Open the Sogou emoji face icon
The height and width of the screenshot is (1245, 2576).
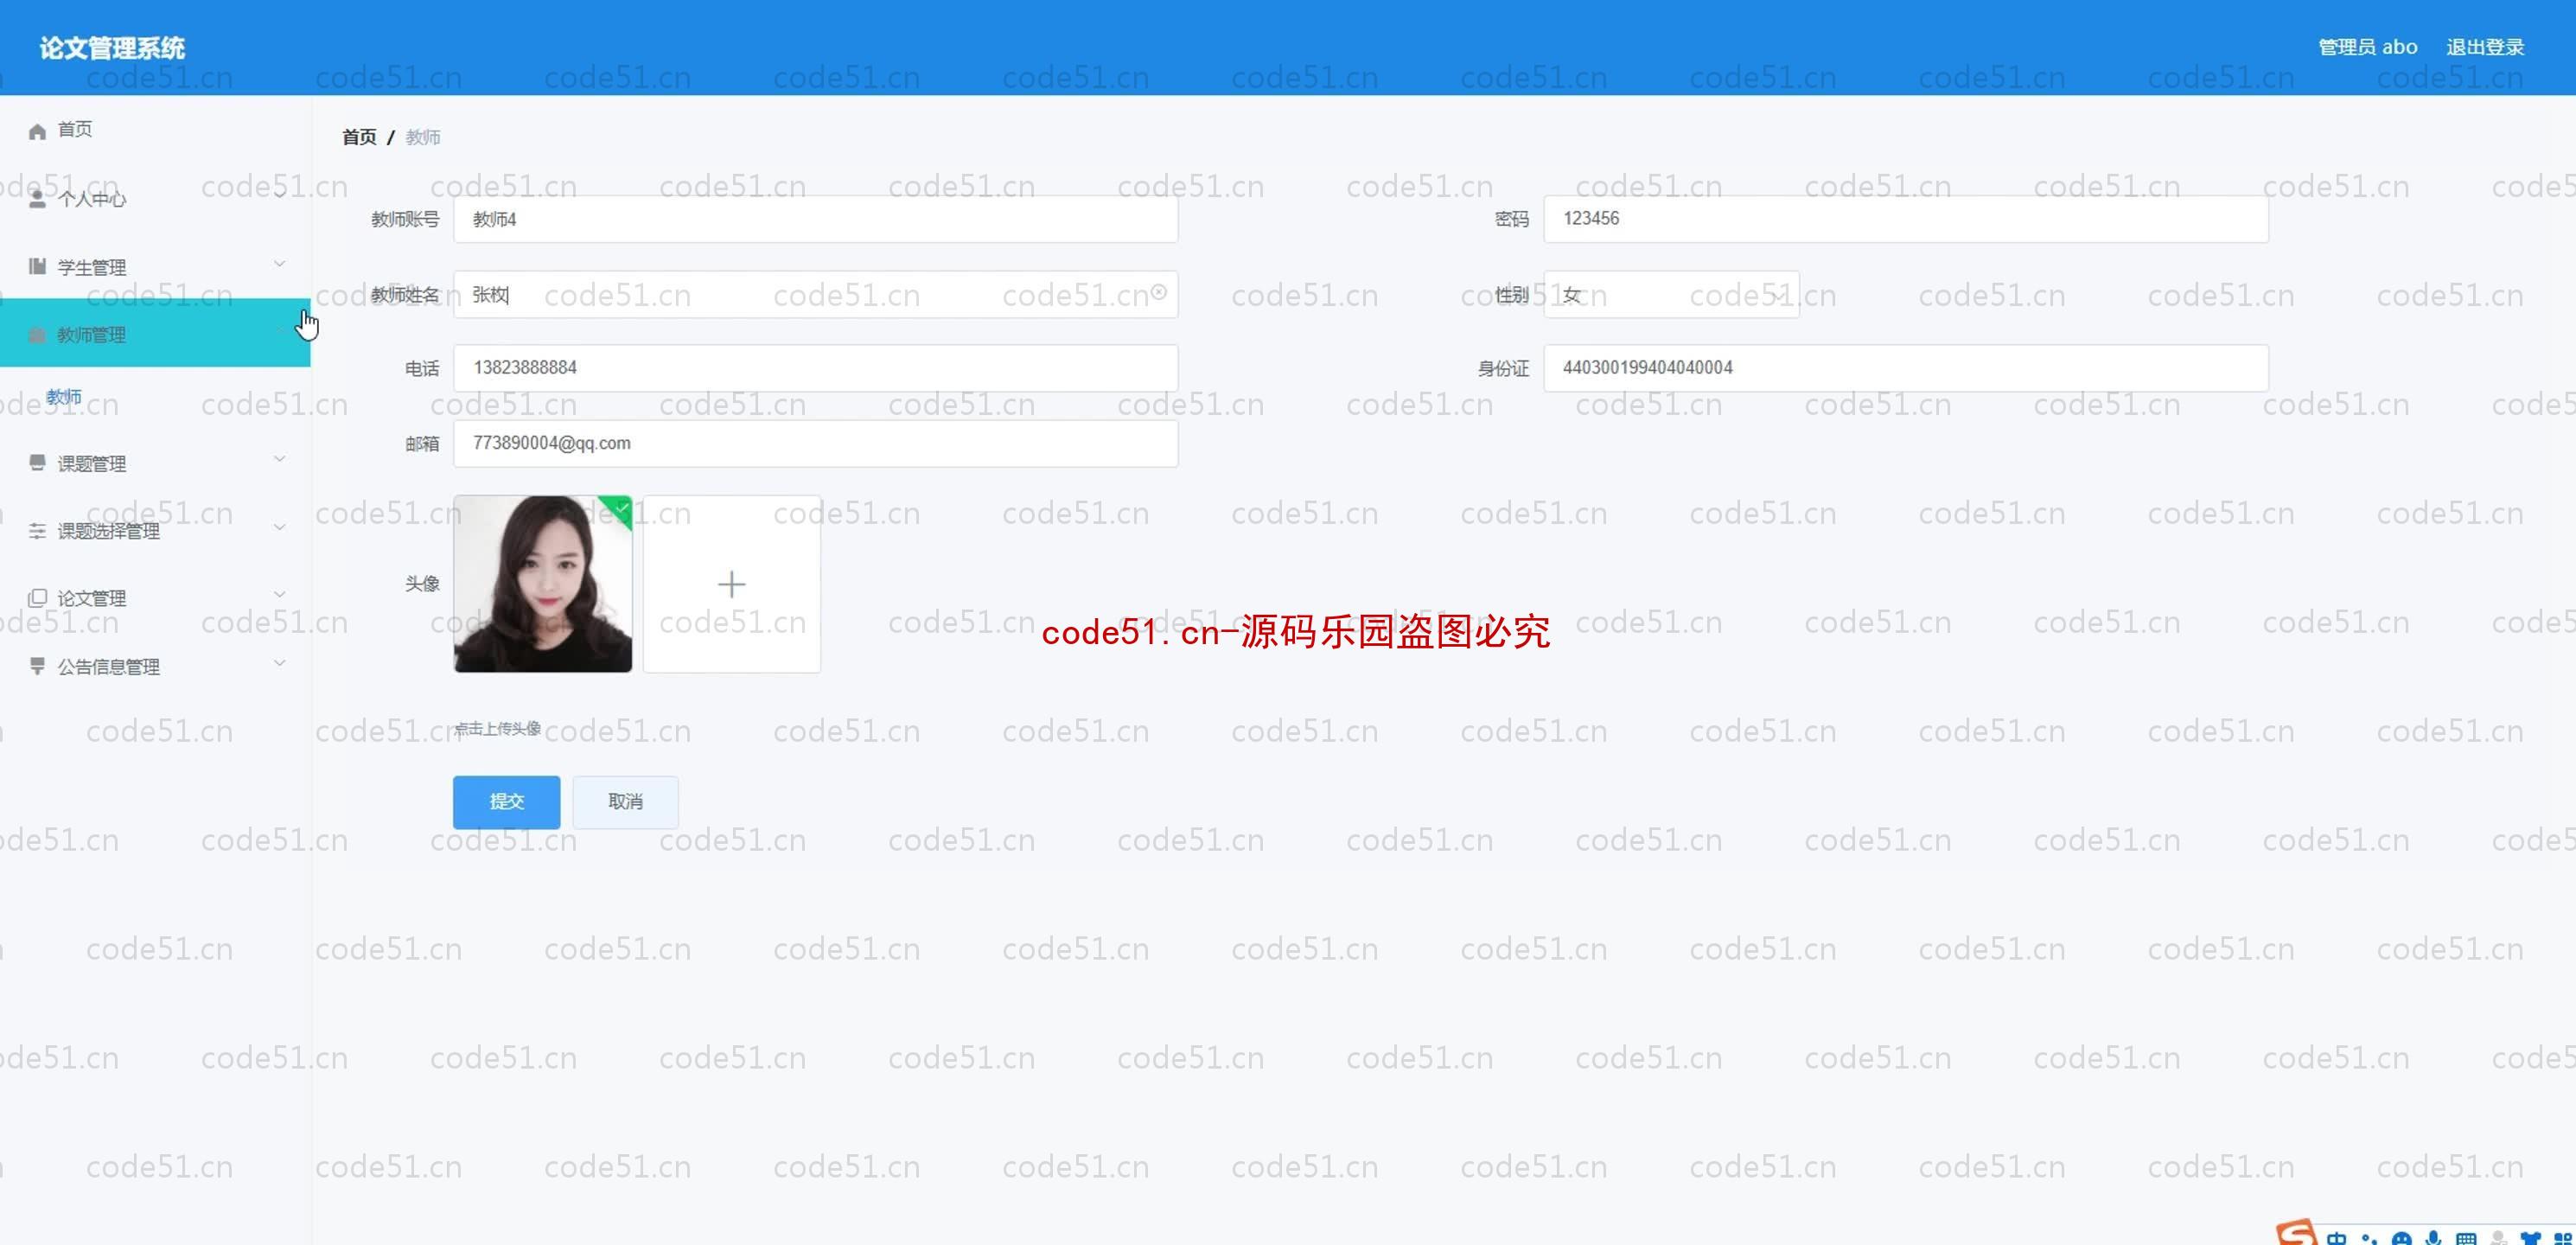[x=2401, y=1238]
